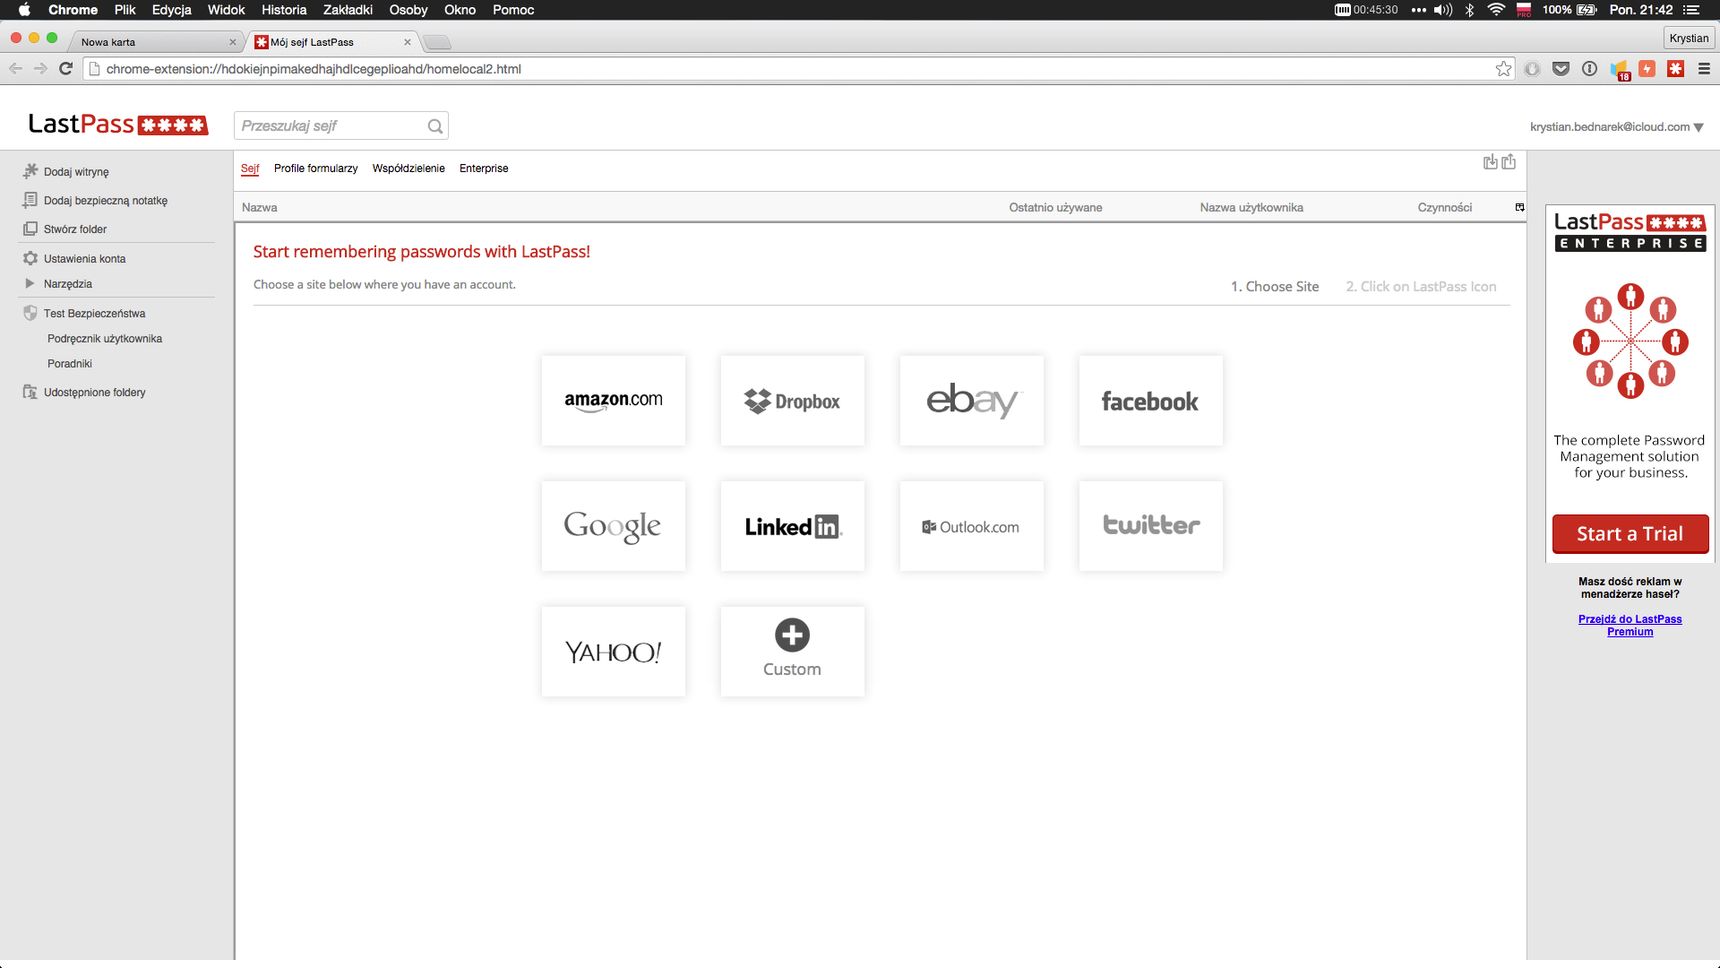
Task: Close the Mój sejf LastPass tab
Action: [x=407, y=42]
